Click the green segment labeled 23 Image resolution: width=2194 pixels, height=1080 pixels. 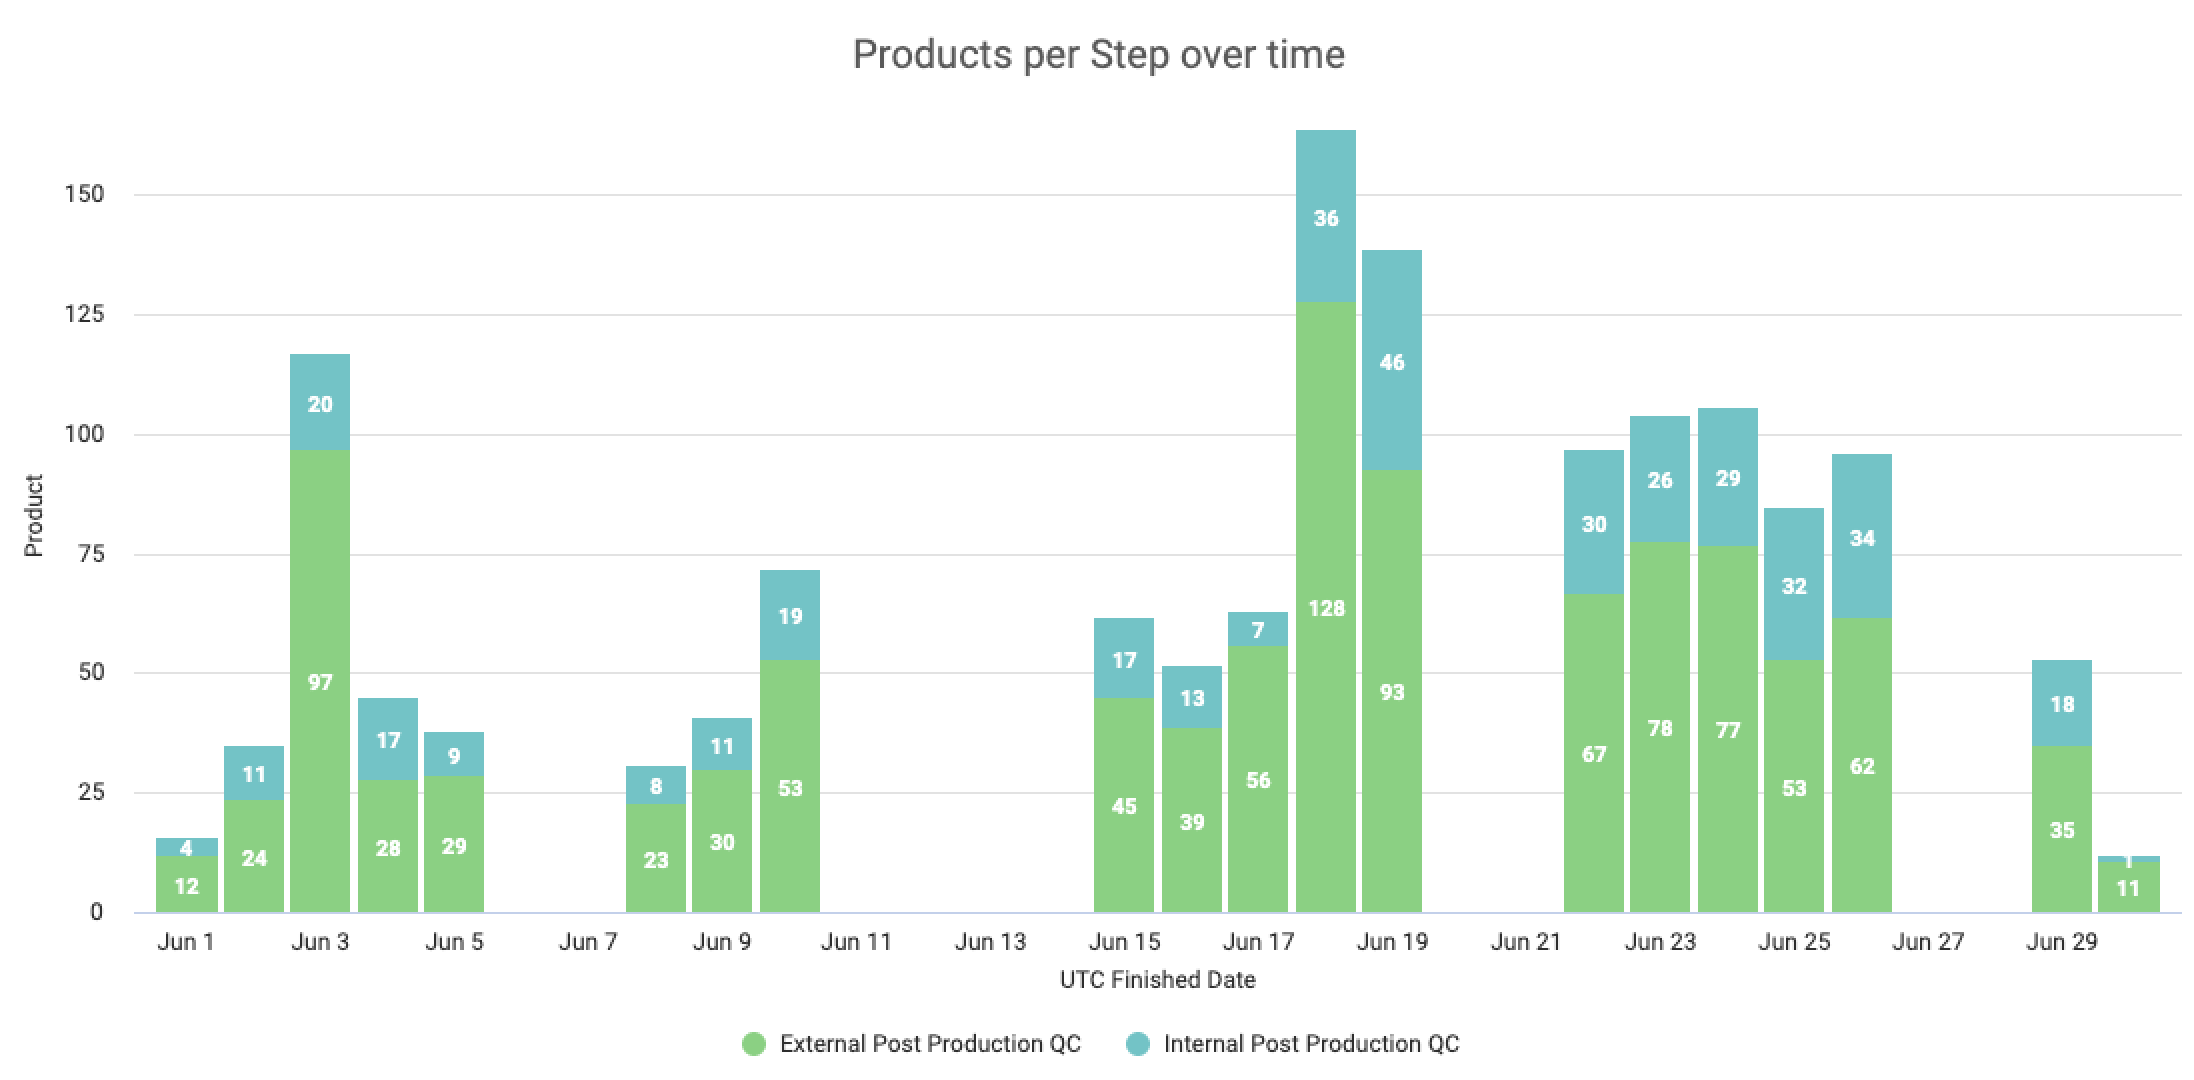click(x=656, y=858)
